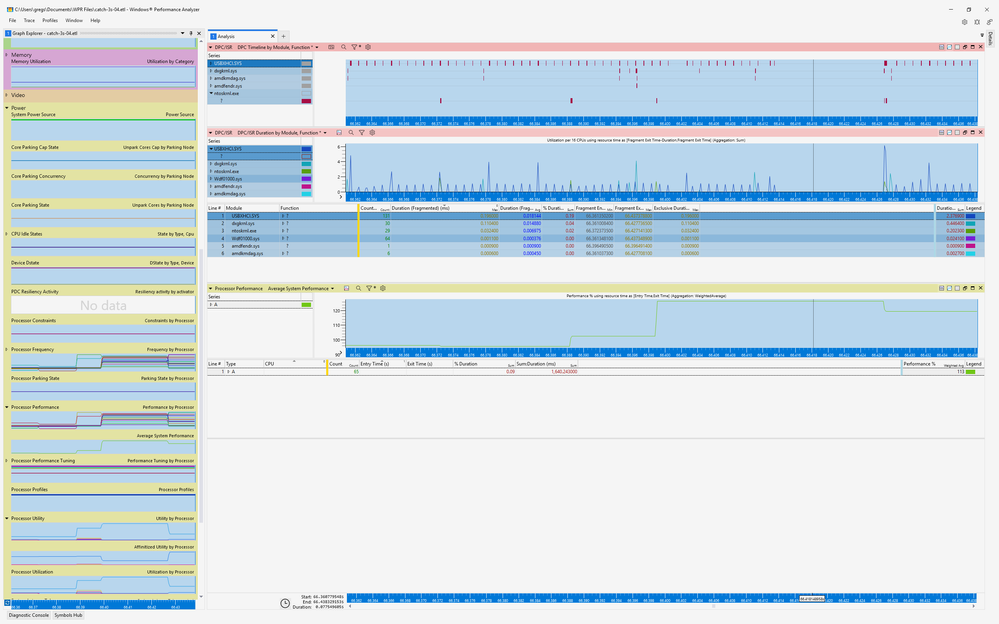Open filter in the DPC/ISR Duration panel
The image size is (999, 624).
coord(361,133)
